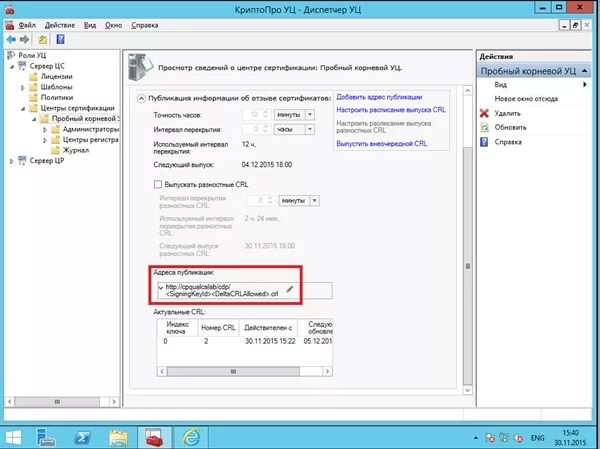The height and width of the screenshot is (449, 600).
Task: Click Действителен с column header
Action: pyautogui.click(x=268, y=328)
